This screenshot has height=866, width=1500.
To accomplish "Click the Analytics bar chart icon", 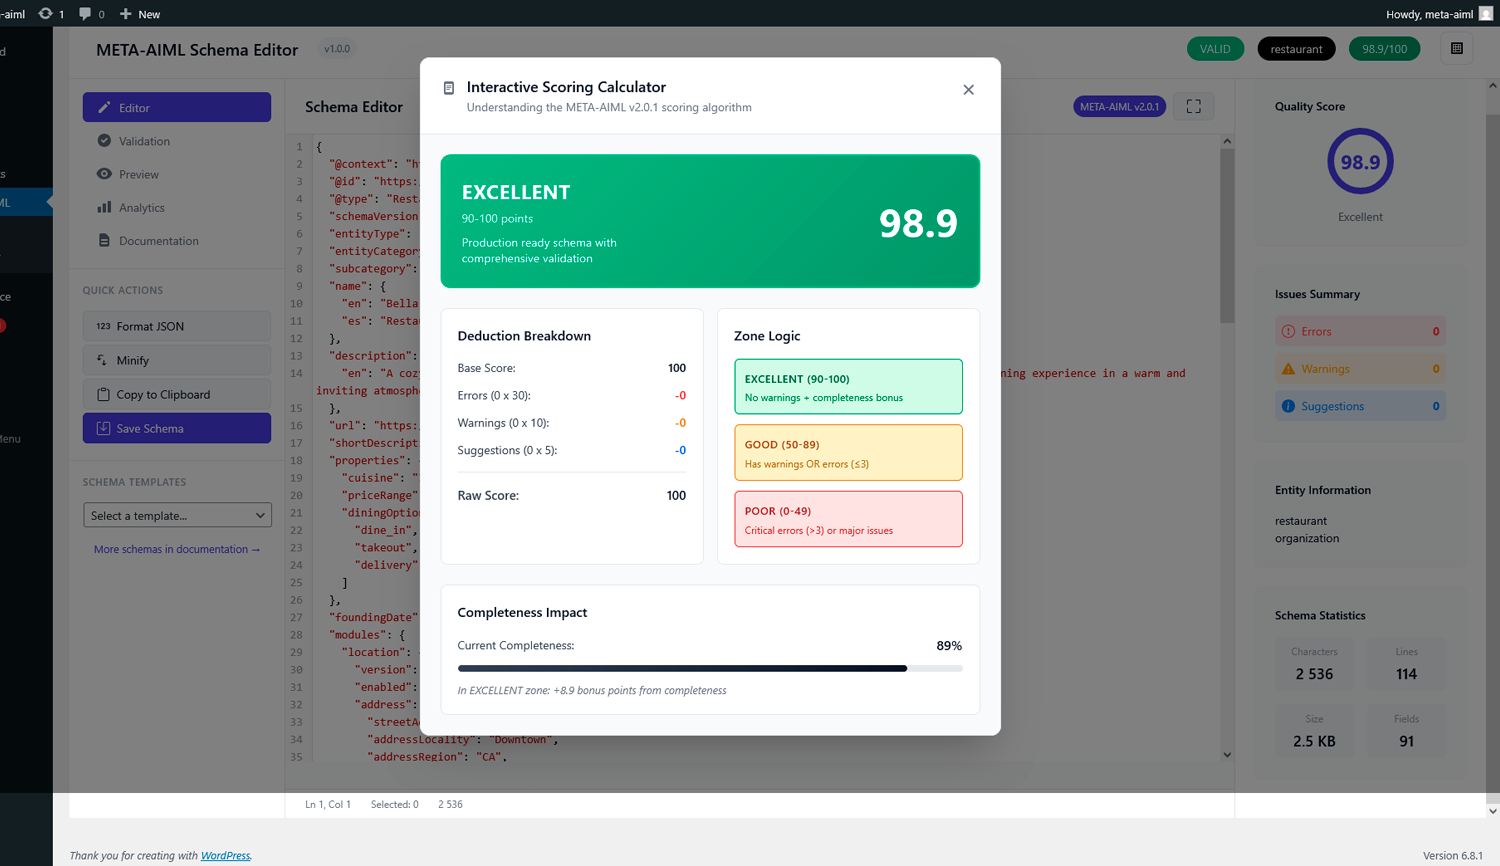I will [x=104, y=207].
